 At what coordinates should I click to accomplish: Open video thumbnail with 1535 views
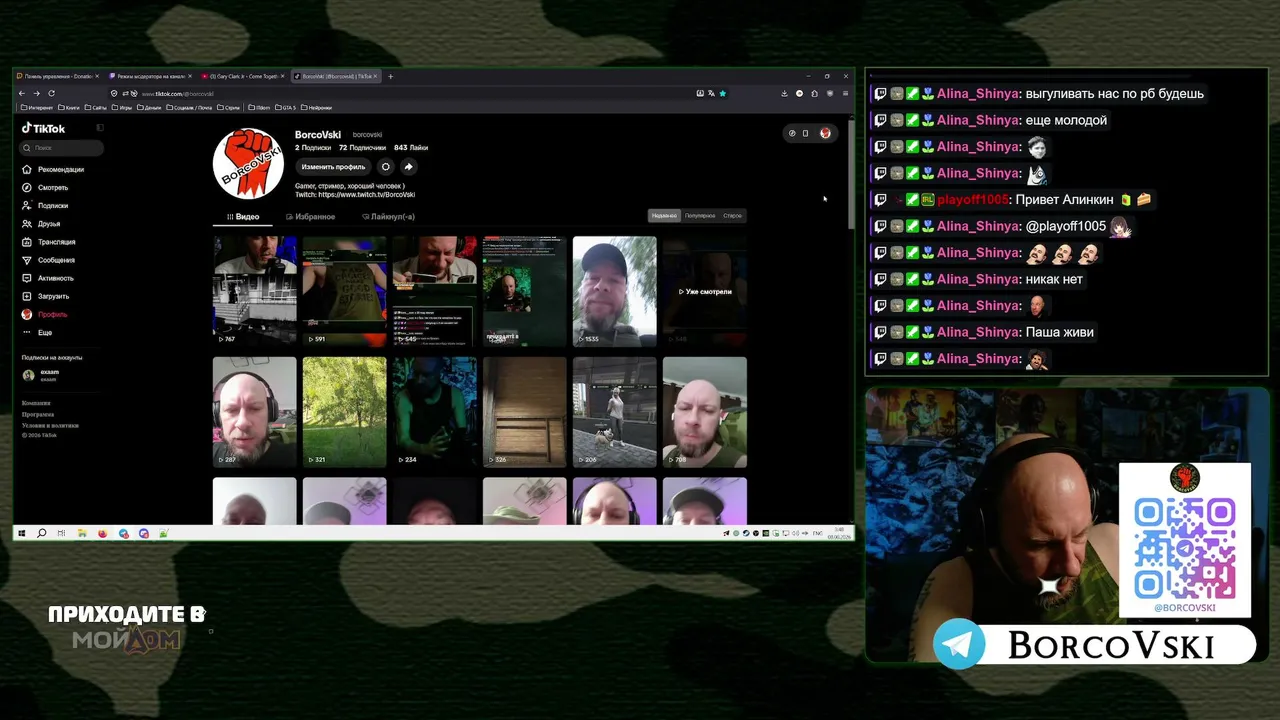click(x=615, y=291)
